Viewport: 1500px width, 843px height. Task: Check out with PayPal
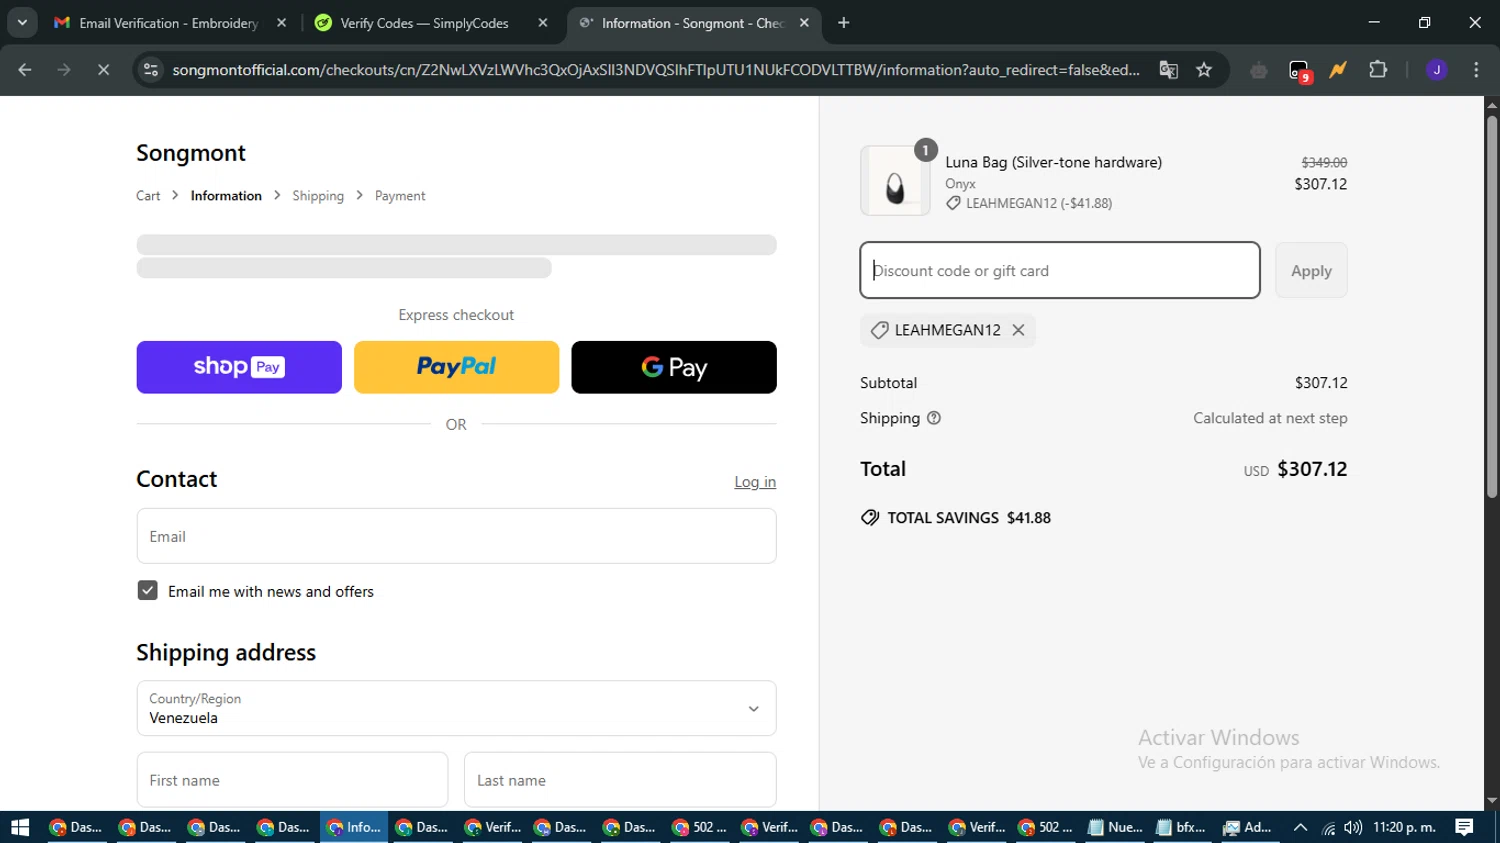click(x=456, y=367)
